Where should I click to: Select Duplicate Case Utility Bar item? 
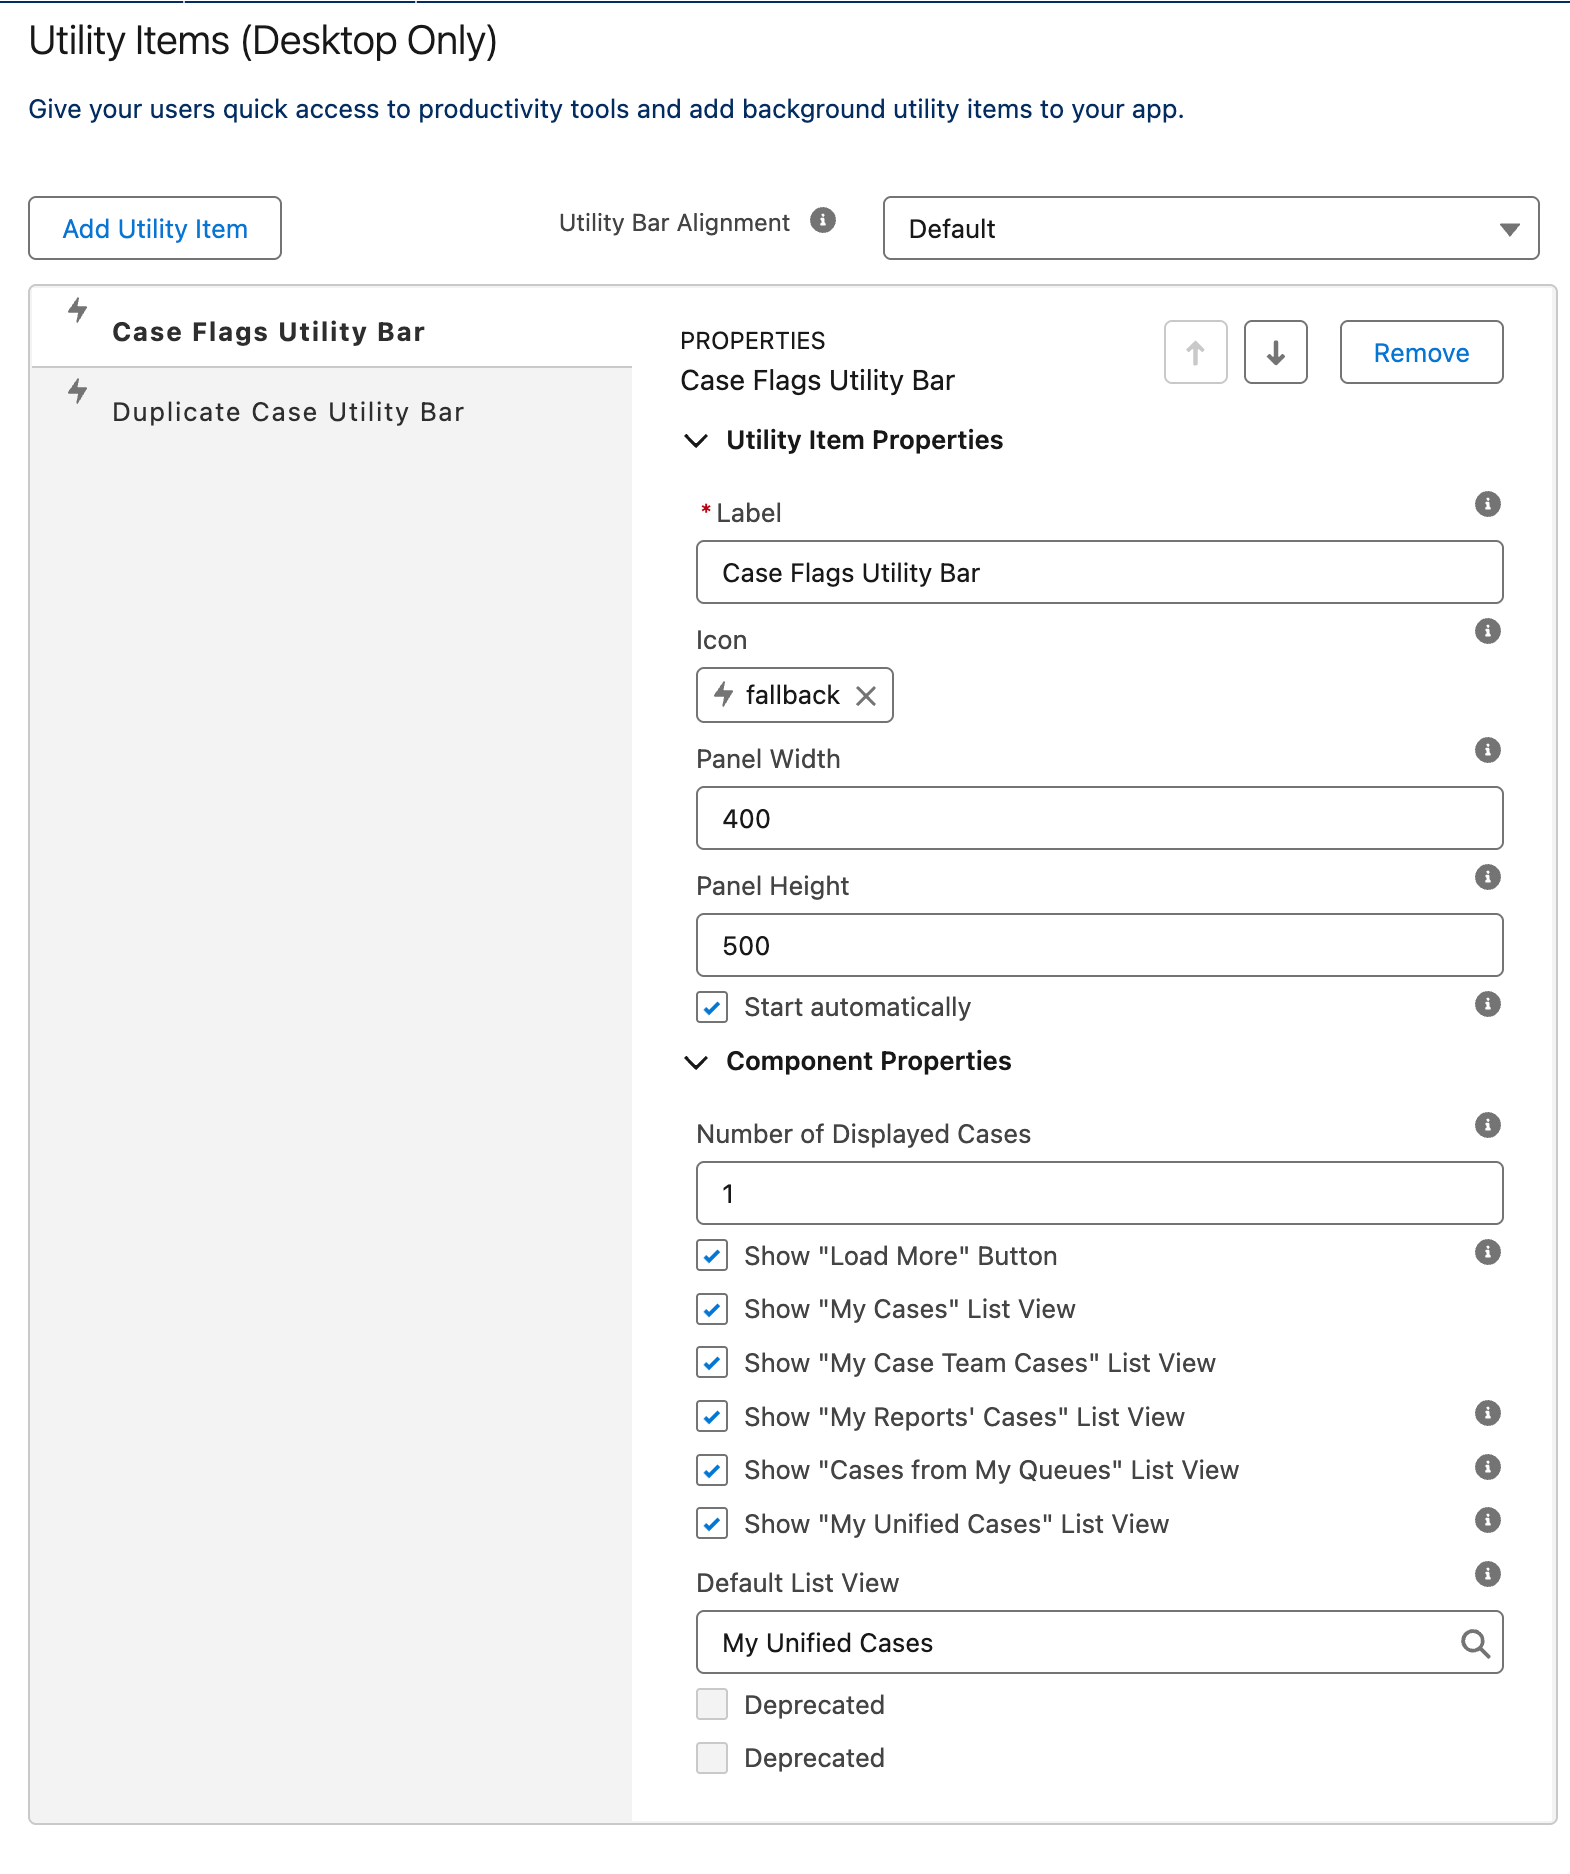tap(332, 408)
